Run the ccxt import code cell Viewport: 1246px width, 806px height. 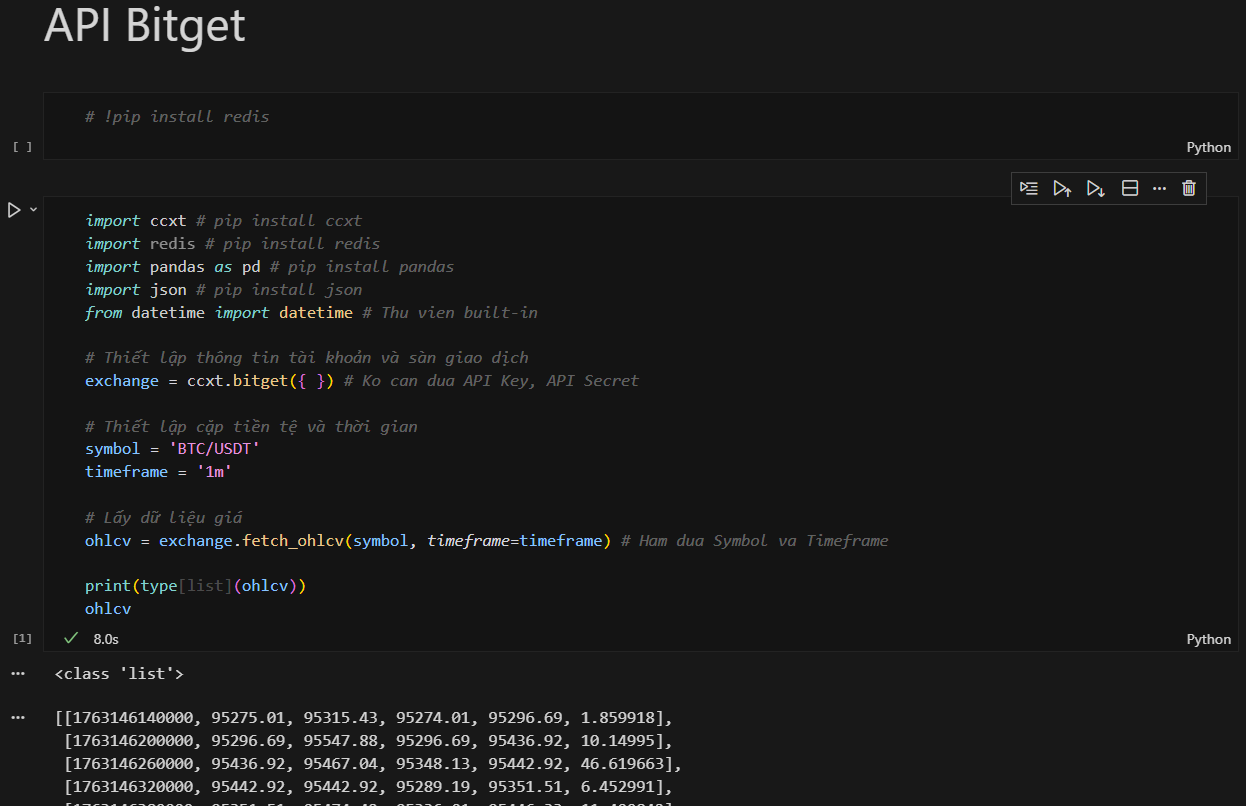14,210
